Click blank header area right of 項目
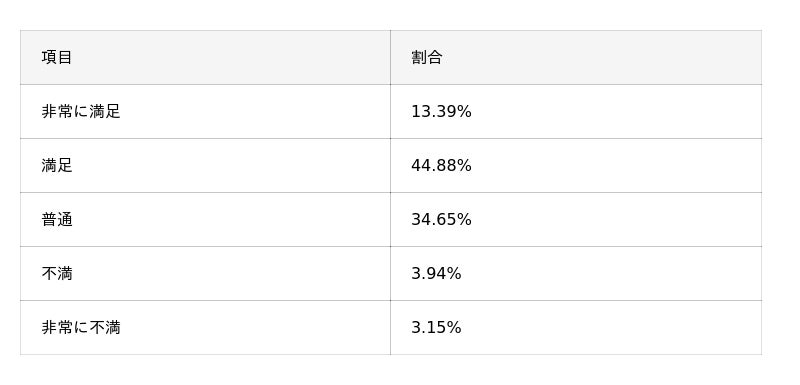 231,58
